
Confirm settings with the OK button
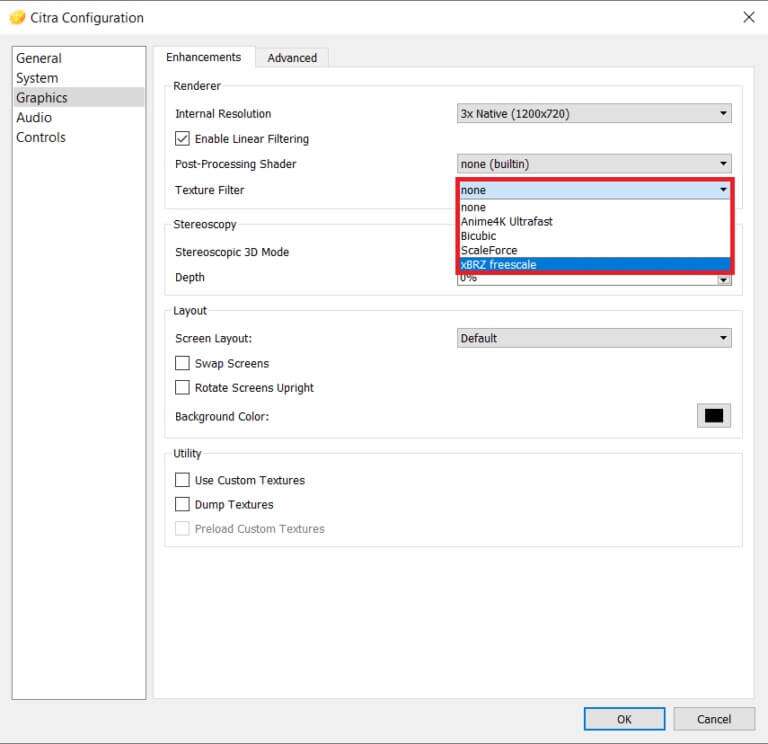click(x=624, y=719)
